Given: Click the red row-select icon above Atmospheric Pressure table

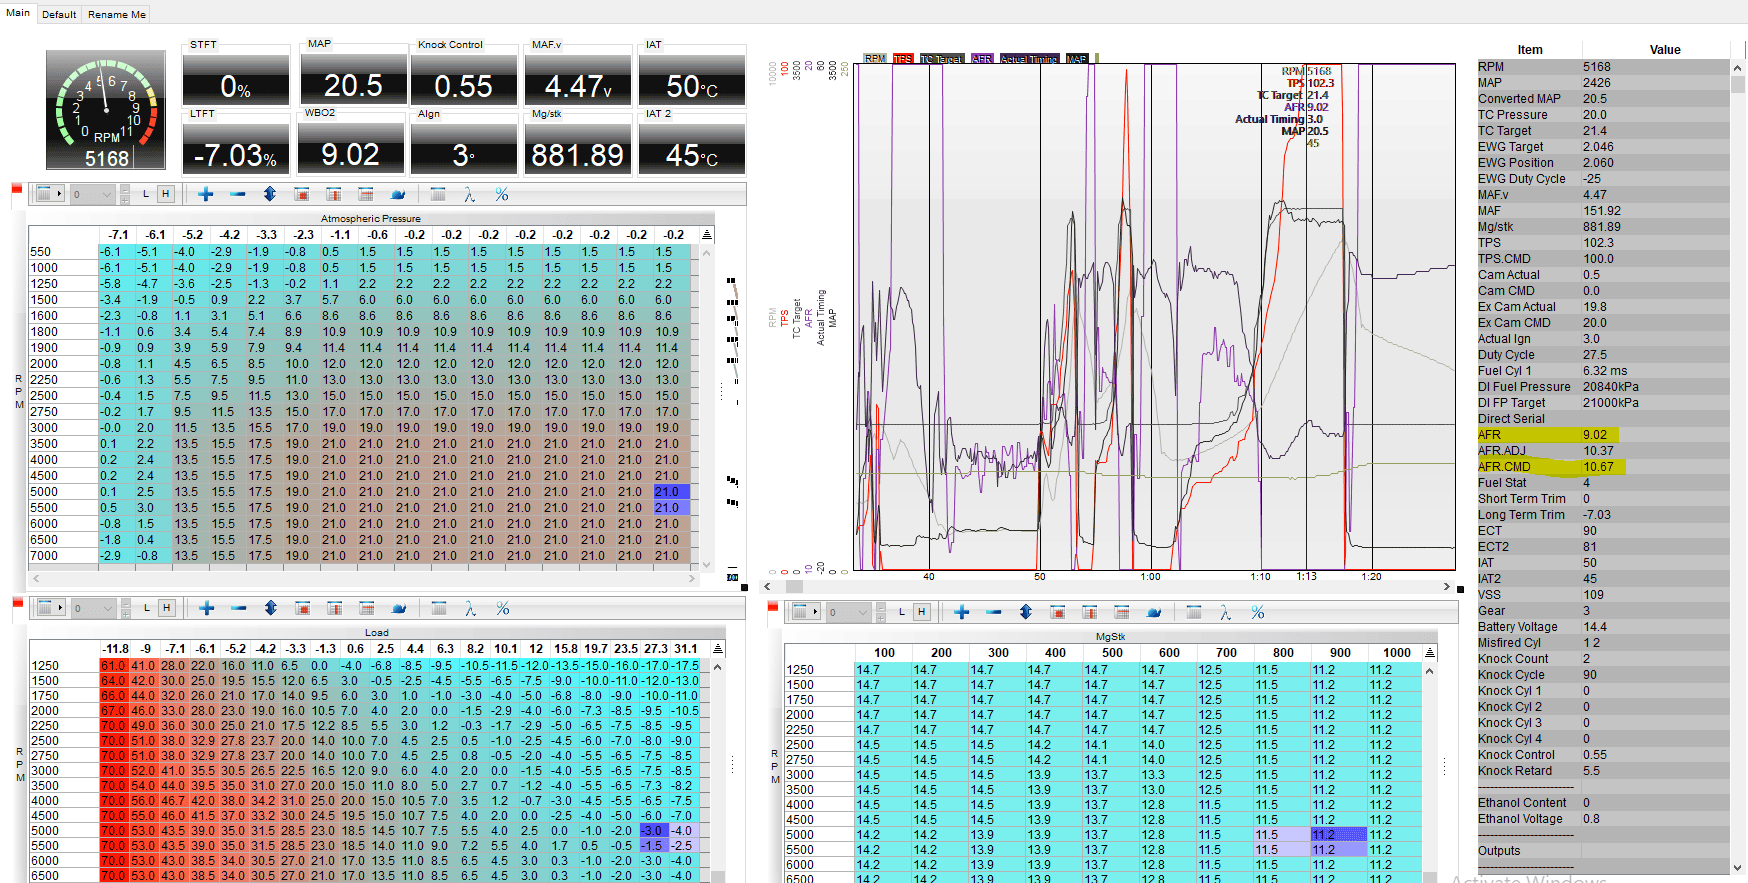Looking at the screenshot, I should pos(366,194).
